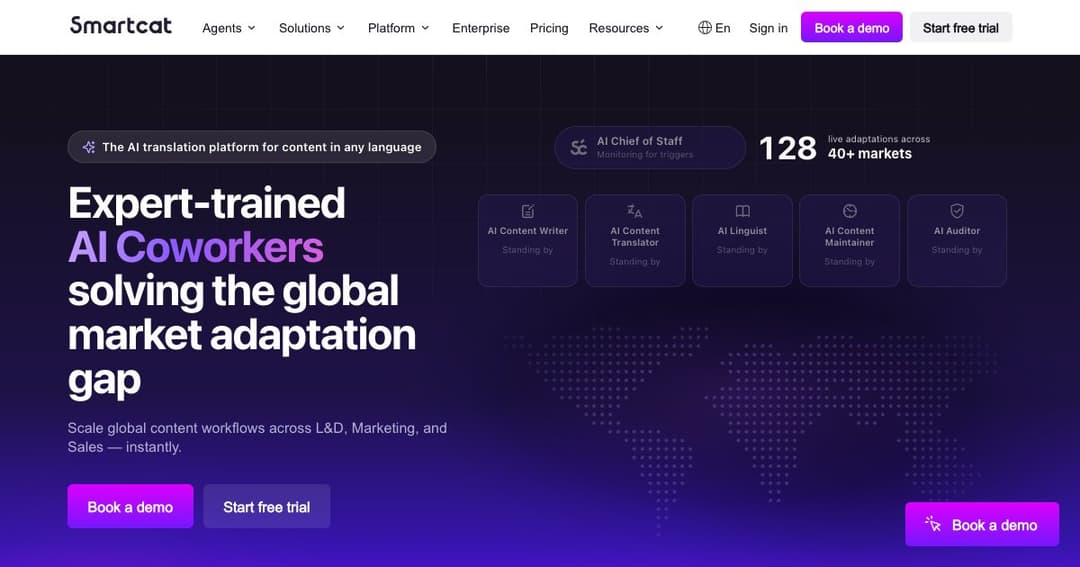Click the hero Start free trial button
Image resolution: width=1080 pixels, height=567 pixels.
267,506
